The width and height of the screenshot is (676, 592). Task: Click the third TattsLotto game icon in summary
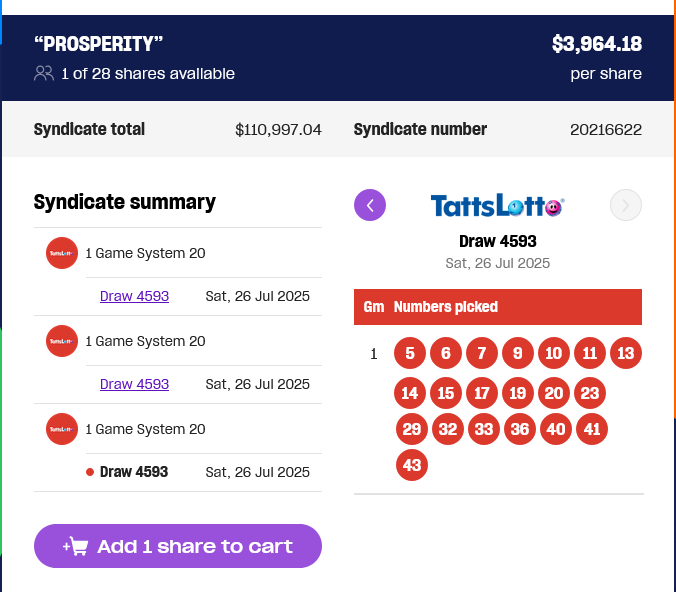(x=62, y=429)
